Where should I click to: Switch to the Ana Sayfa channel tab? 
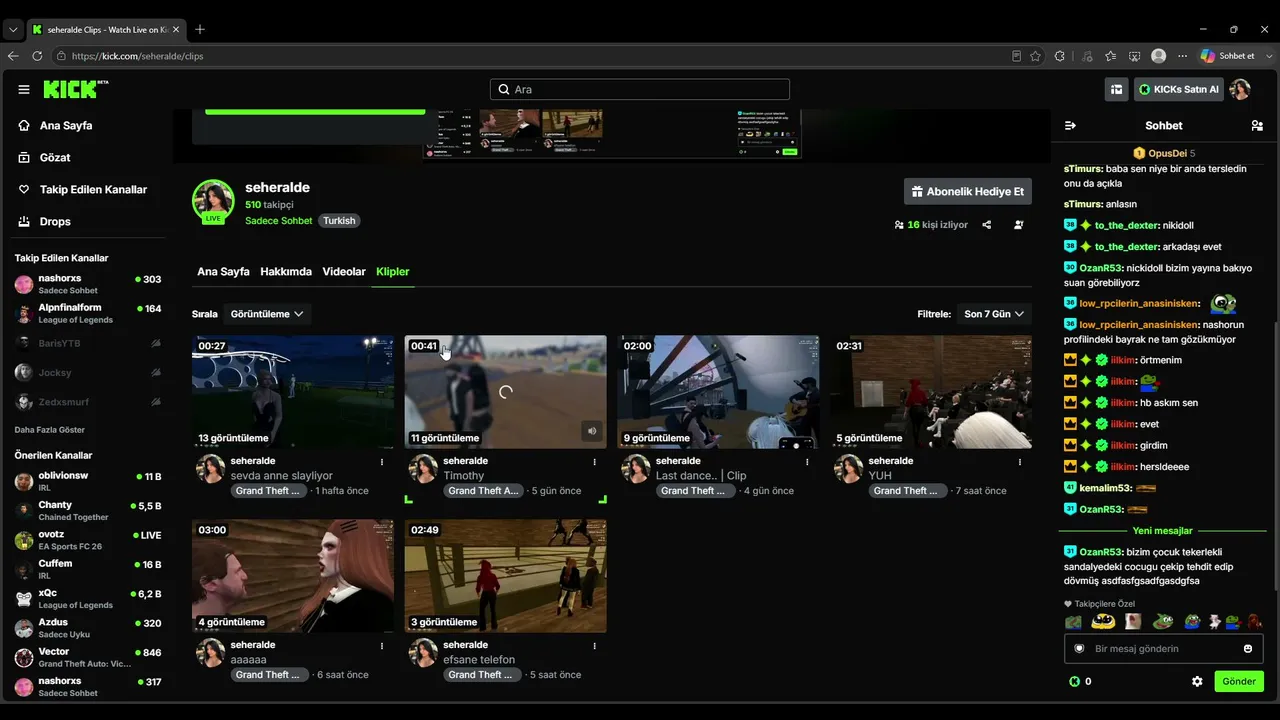coord(223,272)
